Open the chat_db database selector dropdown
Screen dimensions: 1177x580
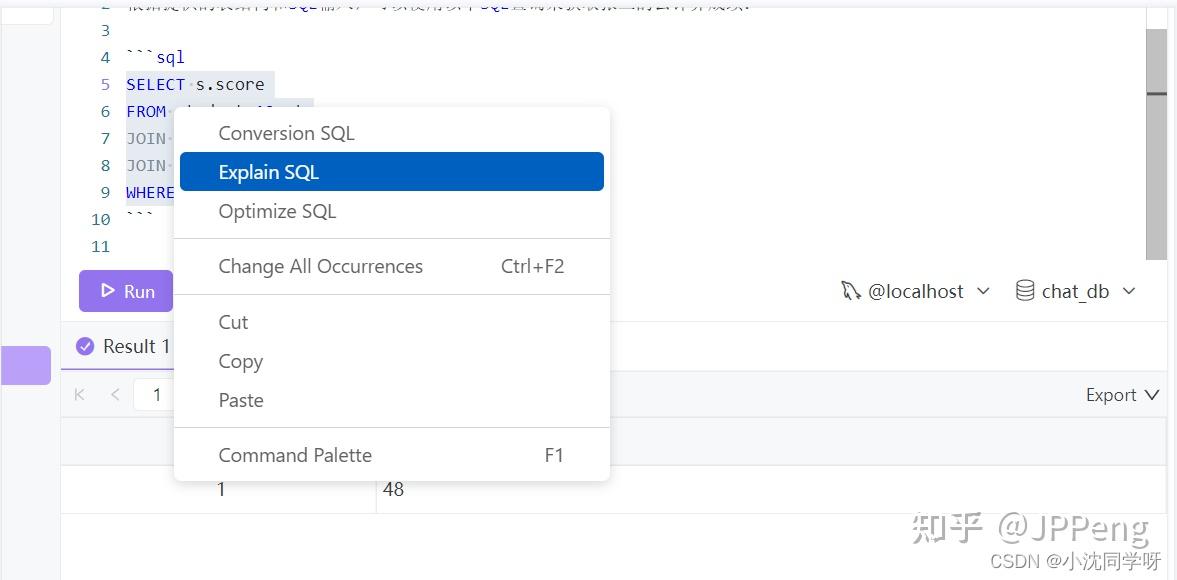pyautogui.click(x=1130, y=290)
